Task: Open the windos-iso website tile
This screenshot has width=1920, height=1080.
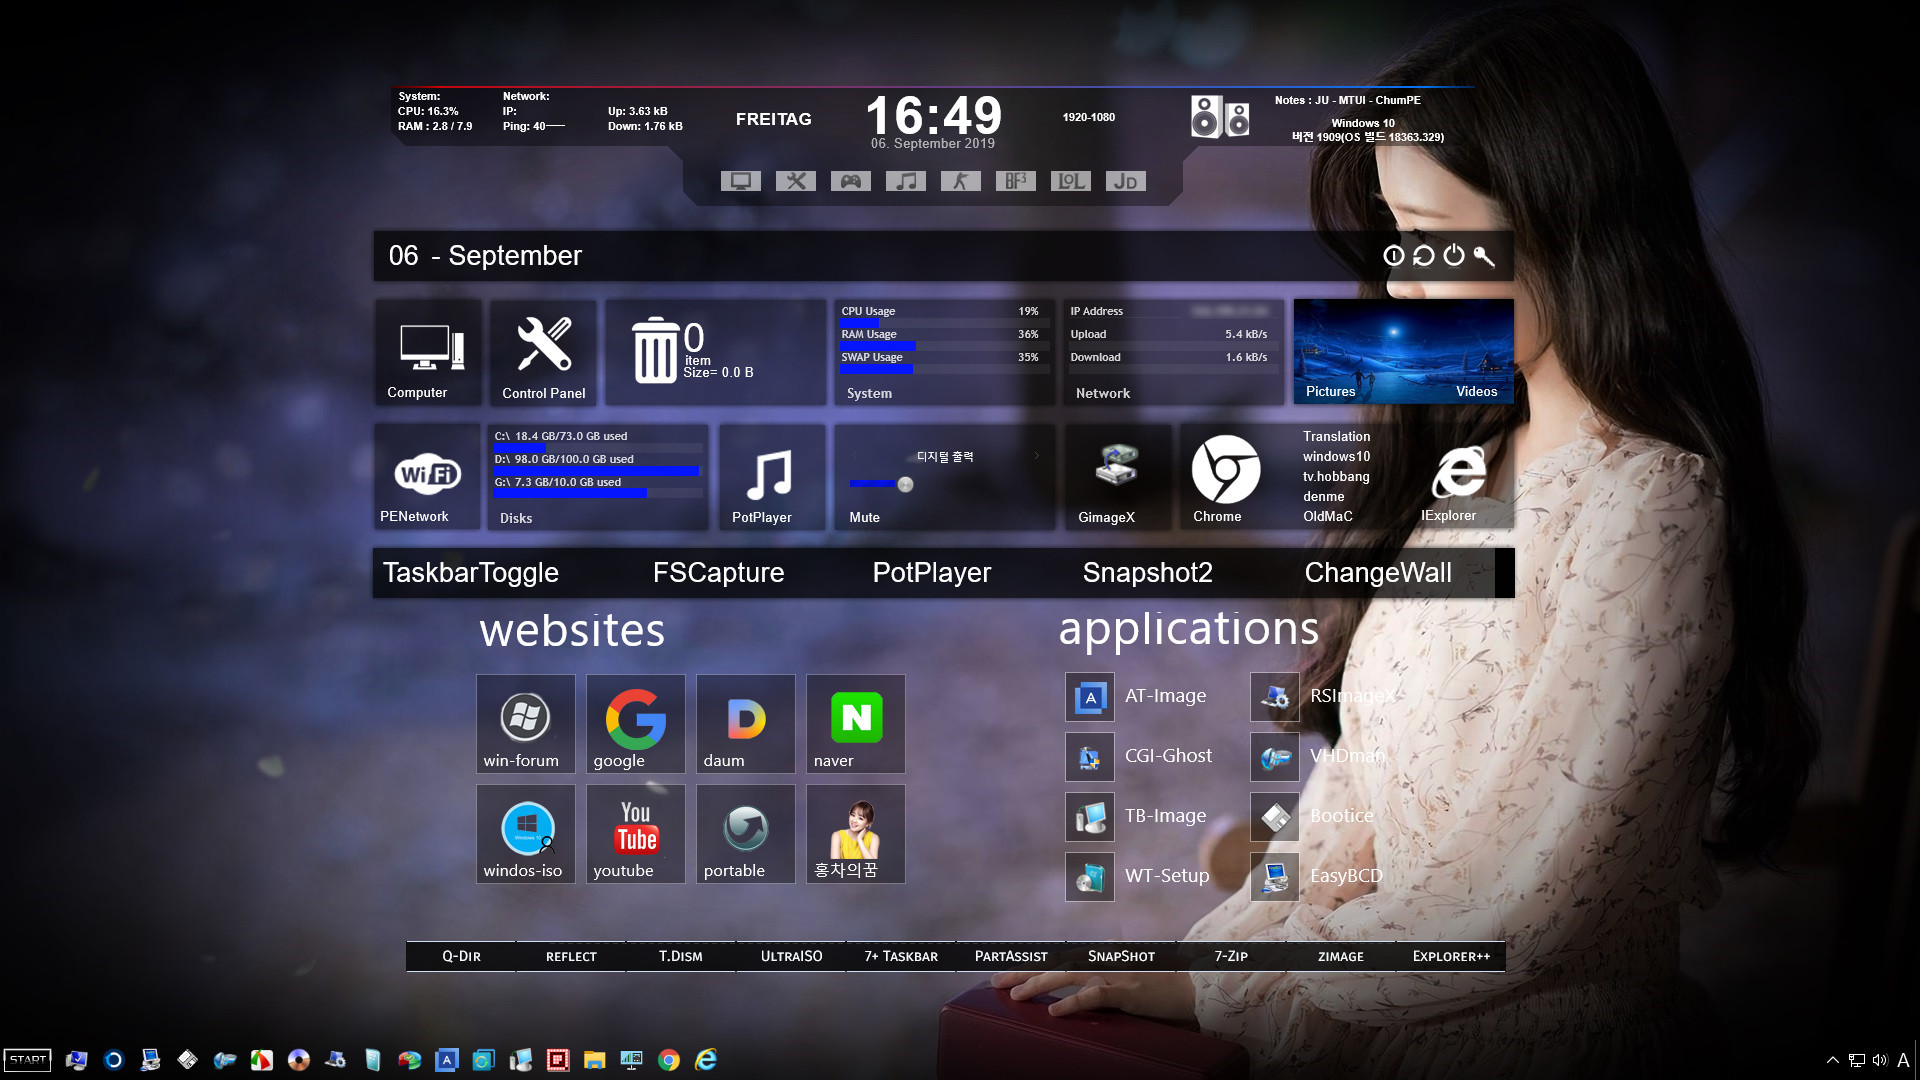Action: coord(526,833)
